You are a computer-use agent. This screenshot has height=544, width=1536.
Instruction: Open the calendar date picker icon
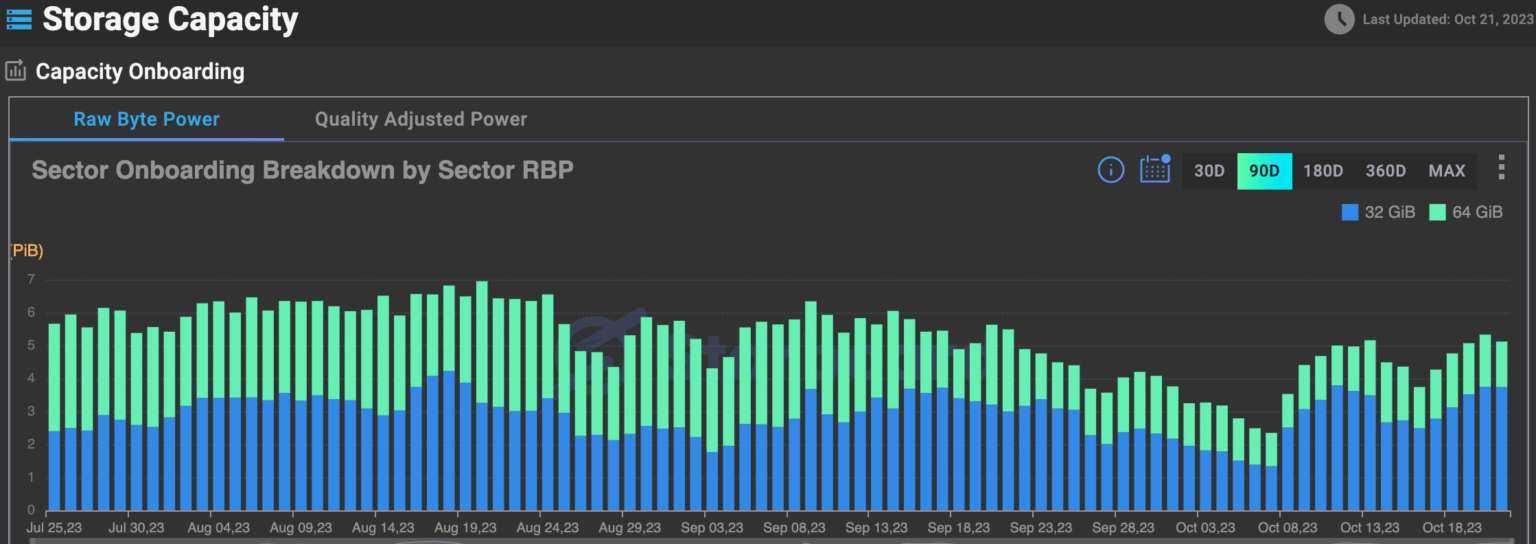pos(1155,169)
